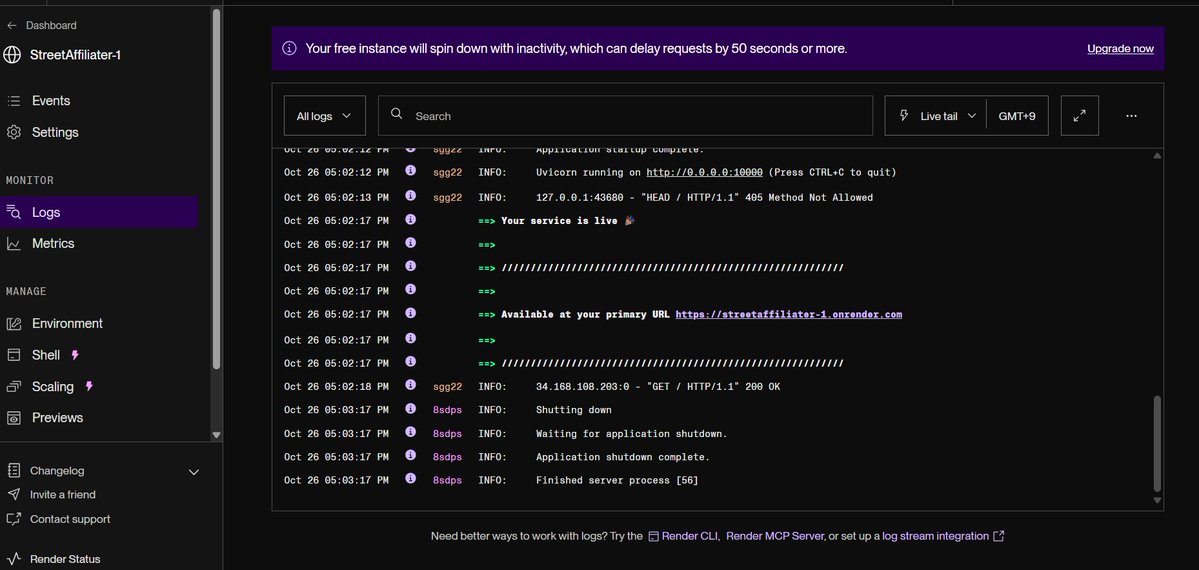Click the StreetAffiliater-1 service name
The height and width of the screenshot is (570, 1199).
coord(75,55)
